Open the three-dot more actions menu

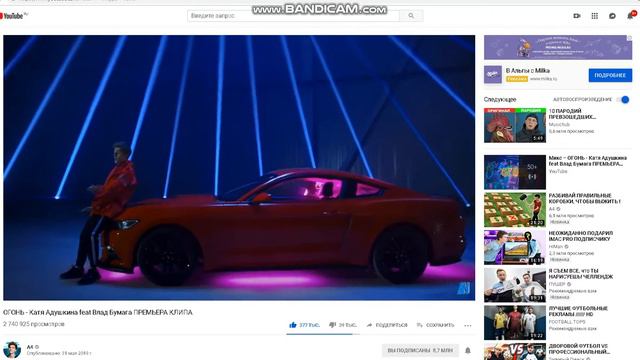click(468, 325)
